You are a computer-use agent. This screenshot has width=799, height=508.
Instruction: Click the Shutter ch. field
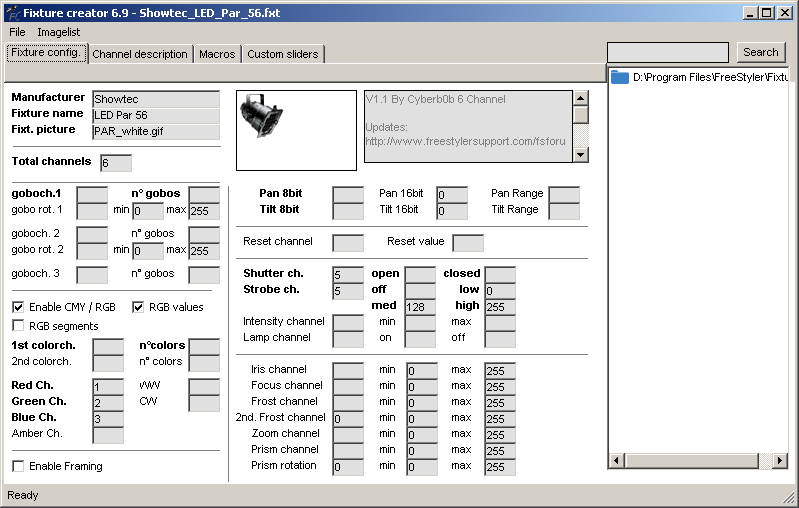348,275
